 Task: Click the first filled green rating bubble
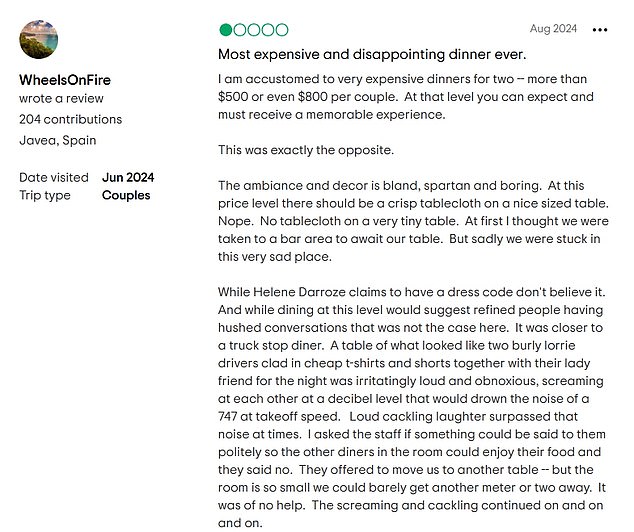(226, 30)
